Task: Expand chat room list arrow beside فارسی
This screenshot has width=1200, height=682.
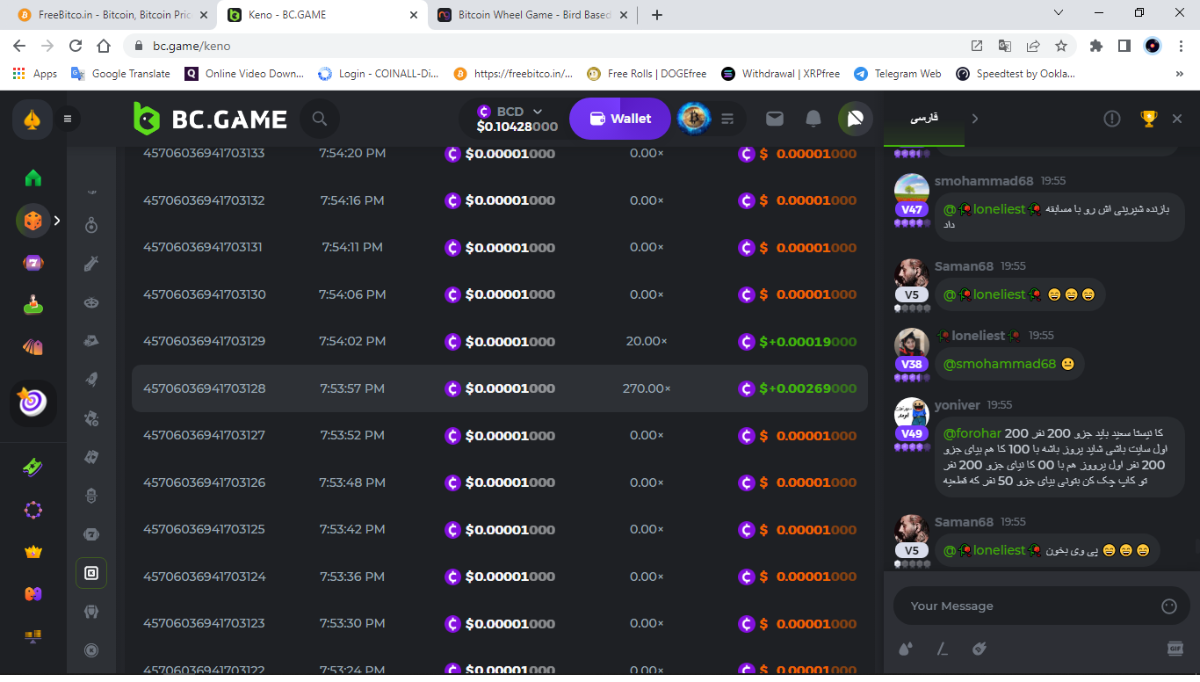Action: coord(975,119)
